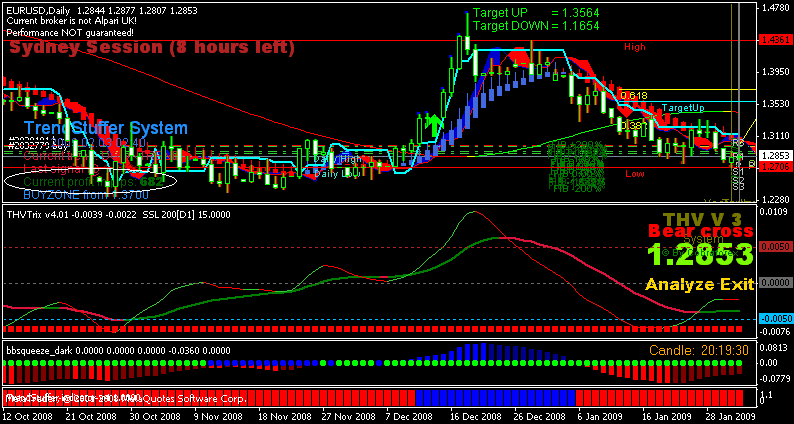
Task: Click the red 0.0050 level tag
Action: (774, 247)
